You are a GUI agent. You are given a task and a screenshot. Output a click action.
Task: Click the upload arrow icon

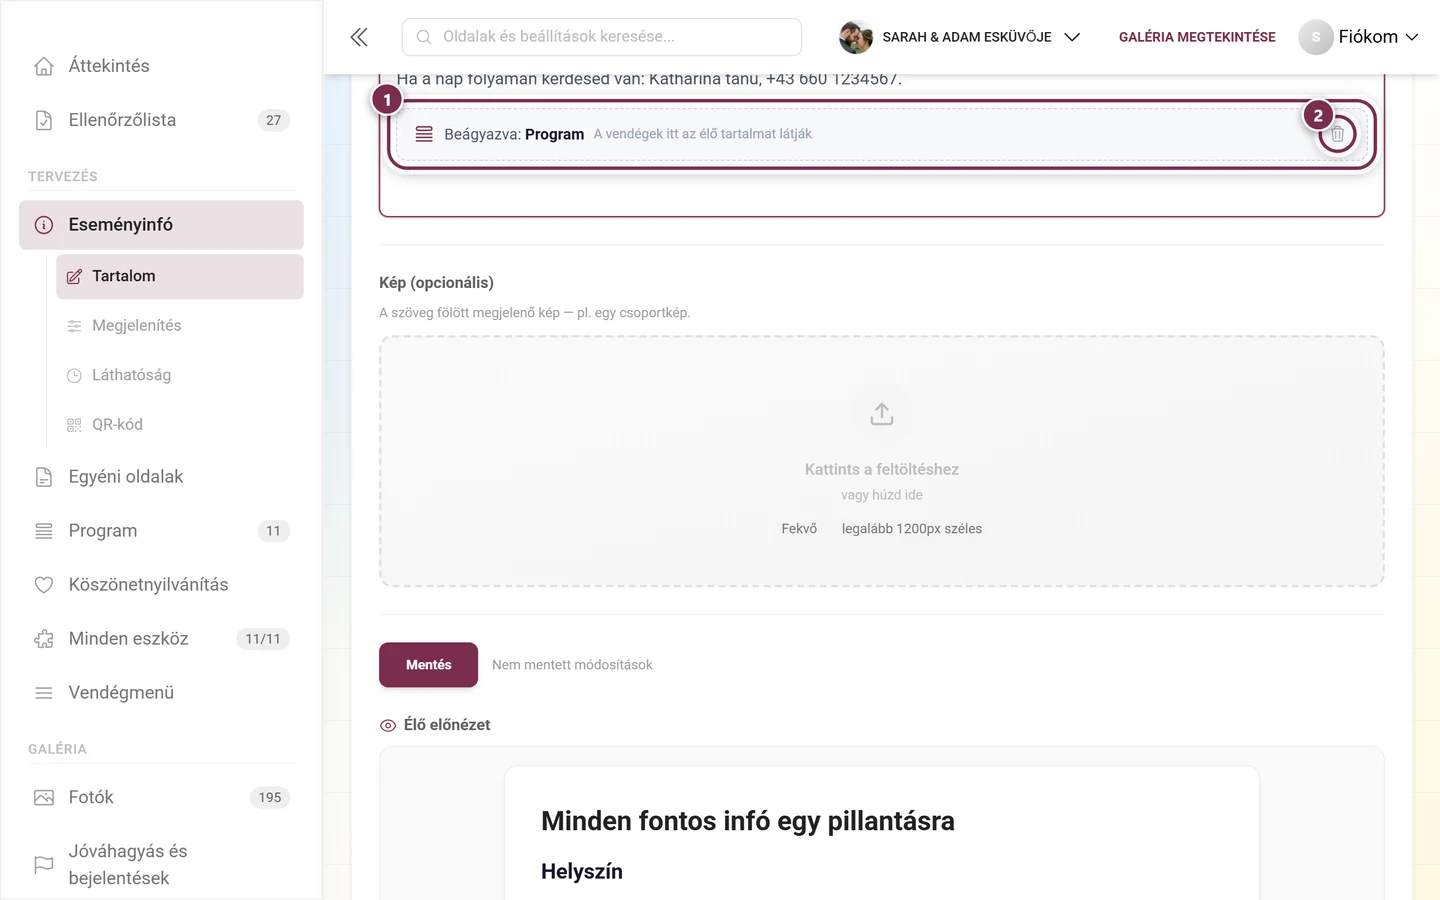(x=882, y=414)
